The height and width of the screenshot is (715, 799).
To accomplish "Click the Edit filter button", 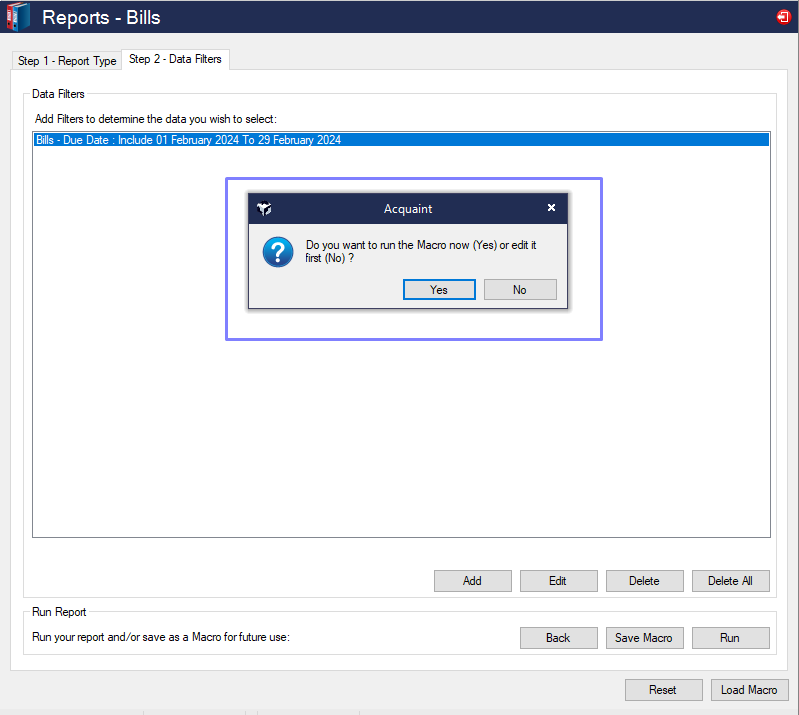I will click(x=558, y=581).
